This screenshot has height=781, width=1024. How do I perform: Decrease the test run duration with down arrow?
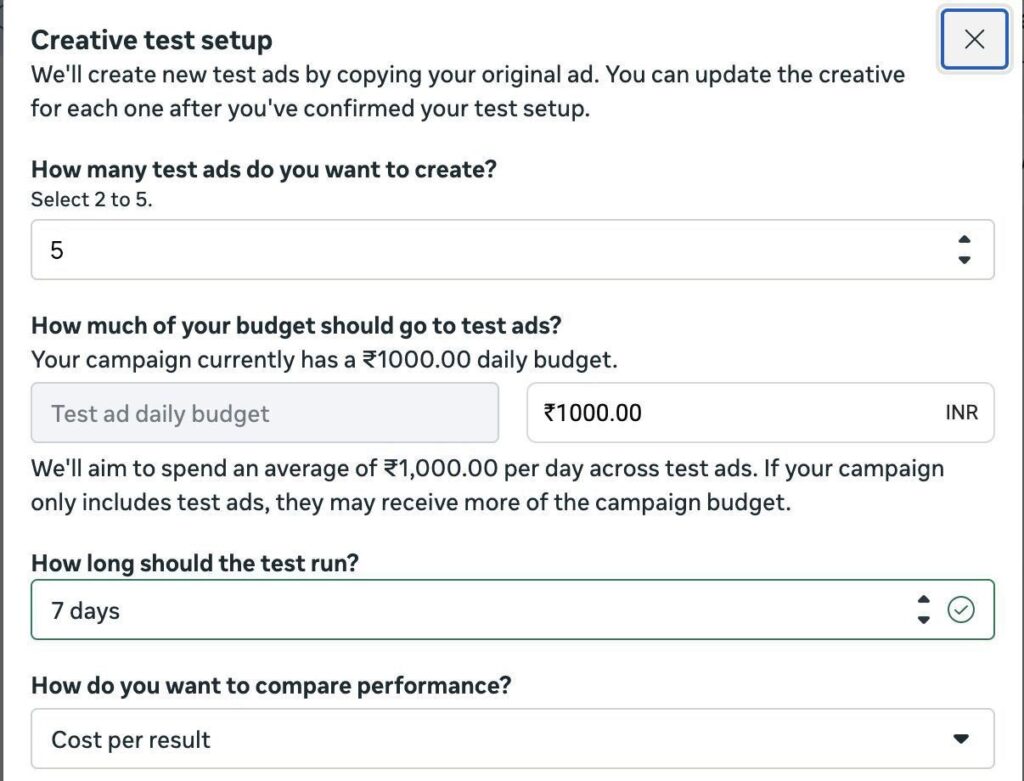pyautogui.click(x=923, y=620)
